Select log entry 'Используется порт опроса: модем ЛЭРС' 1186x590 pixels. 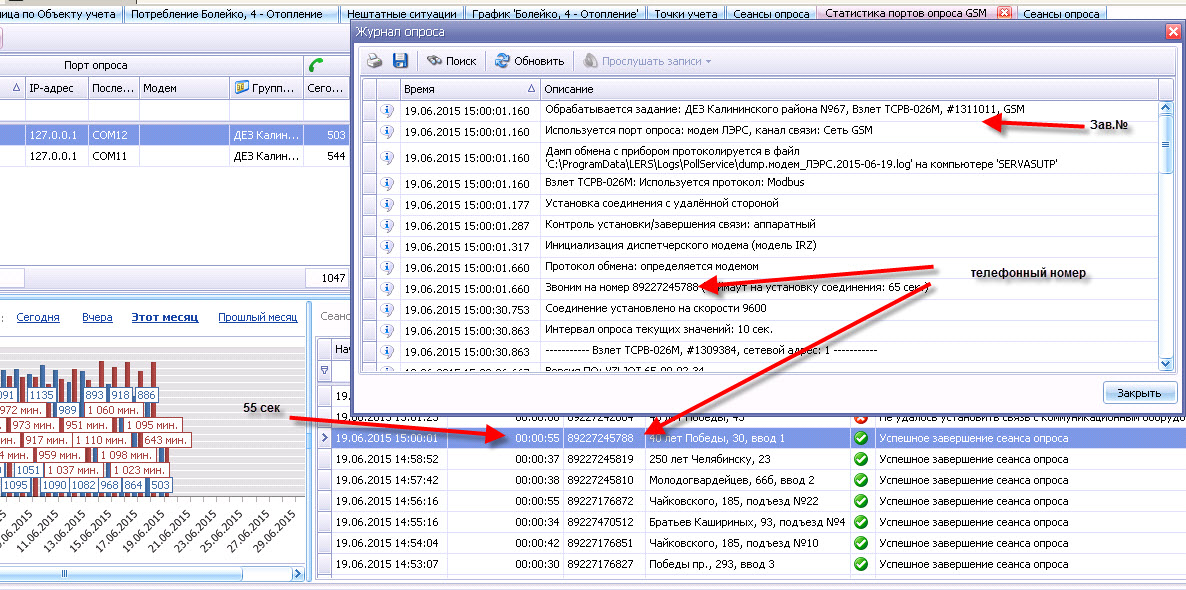coord(759,130)
